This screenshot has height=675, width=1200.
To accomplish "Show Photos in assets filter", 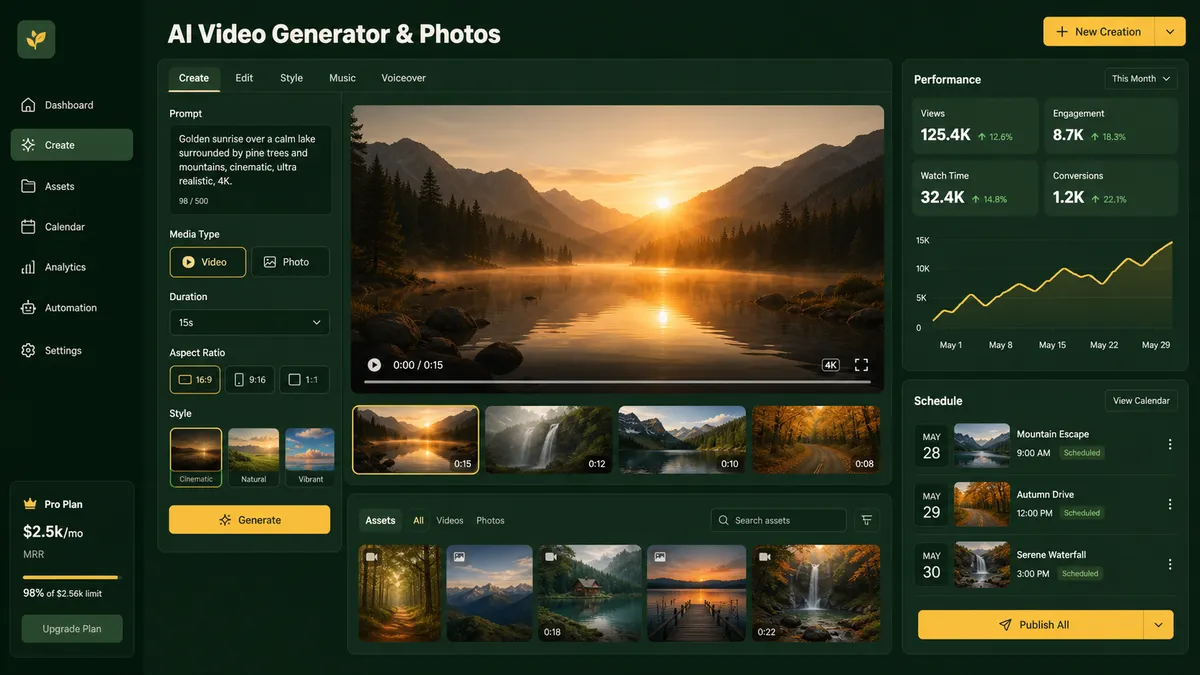I will pos(490,520).
